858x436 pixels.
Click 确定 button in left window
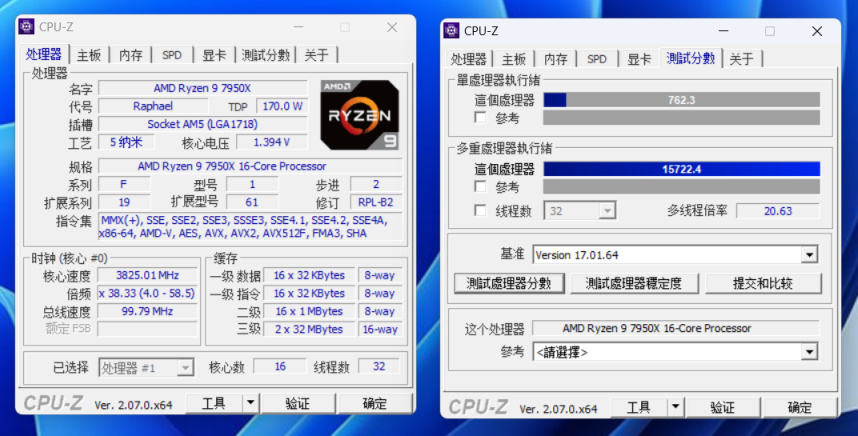(x=375, y=403)
